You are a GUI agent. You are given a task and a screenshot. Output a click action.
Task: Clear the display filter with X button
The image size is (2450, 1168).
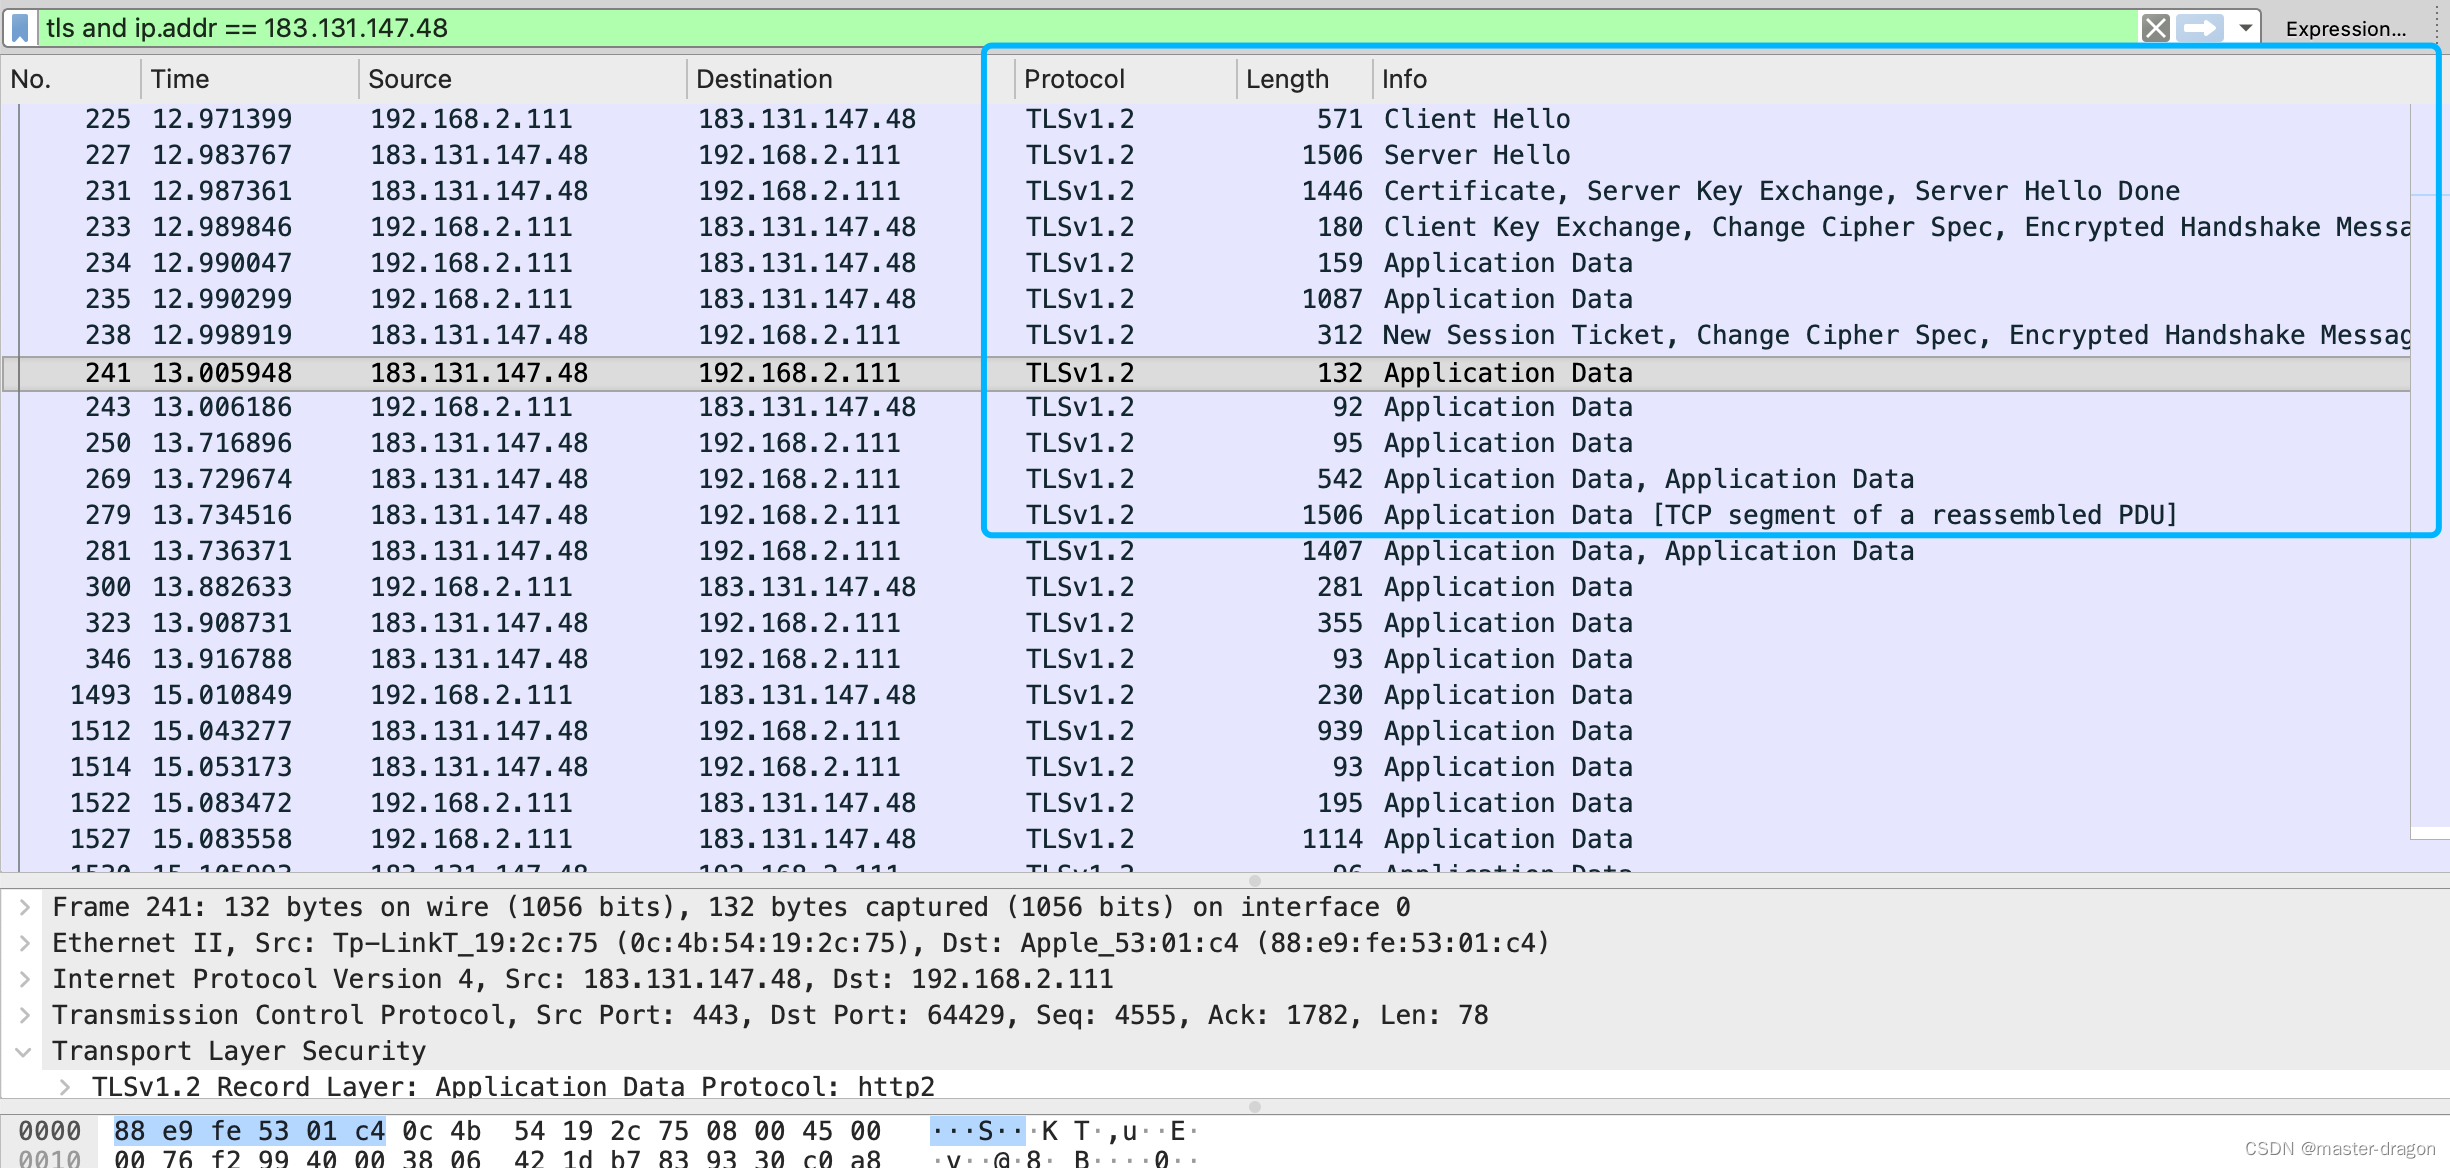[x=2155, y=28]
